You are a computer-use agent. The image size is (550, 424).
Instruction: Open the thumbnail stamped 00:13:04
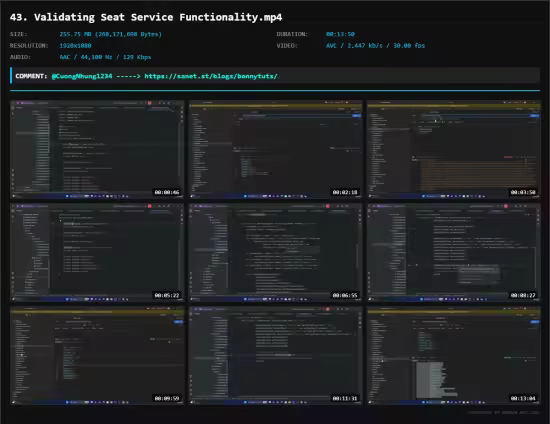[x=454, y=356]
